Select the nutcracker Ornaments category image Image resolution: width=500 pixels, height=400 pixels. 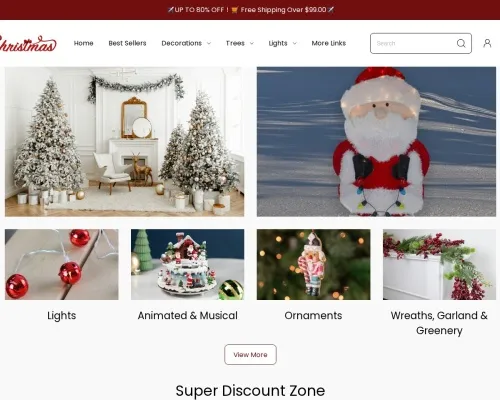click(x=313, y=264)
